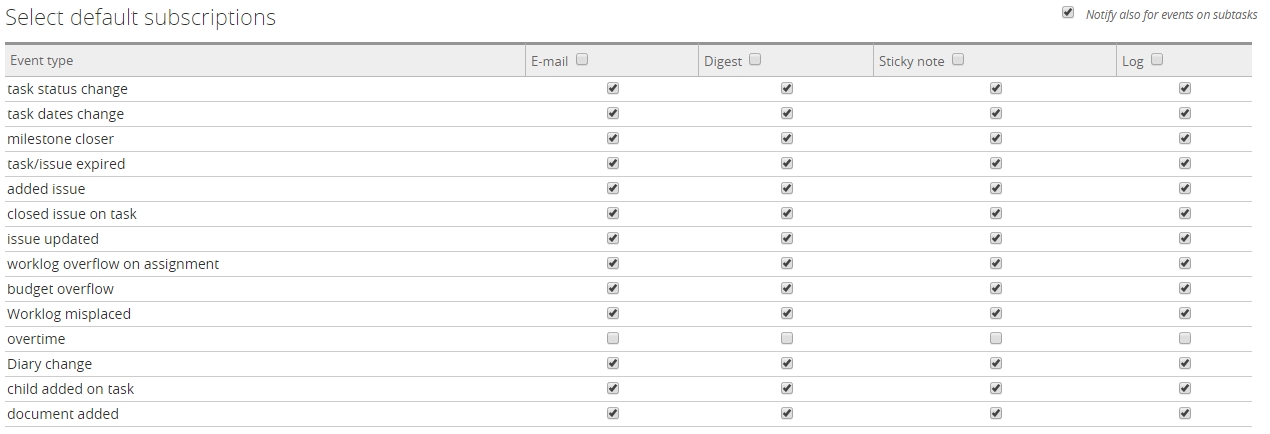The image size is (1270, 434).
Task: Uncheck Sticky note for Diary change
Action: (x=996, y=363)
